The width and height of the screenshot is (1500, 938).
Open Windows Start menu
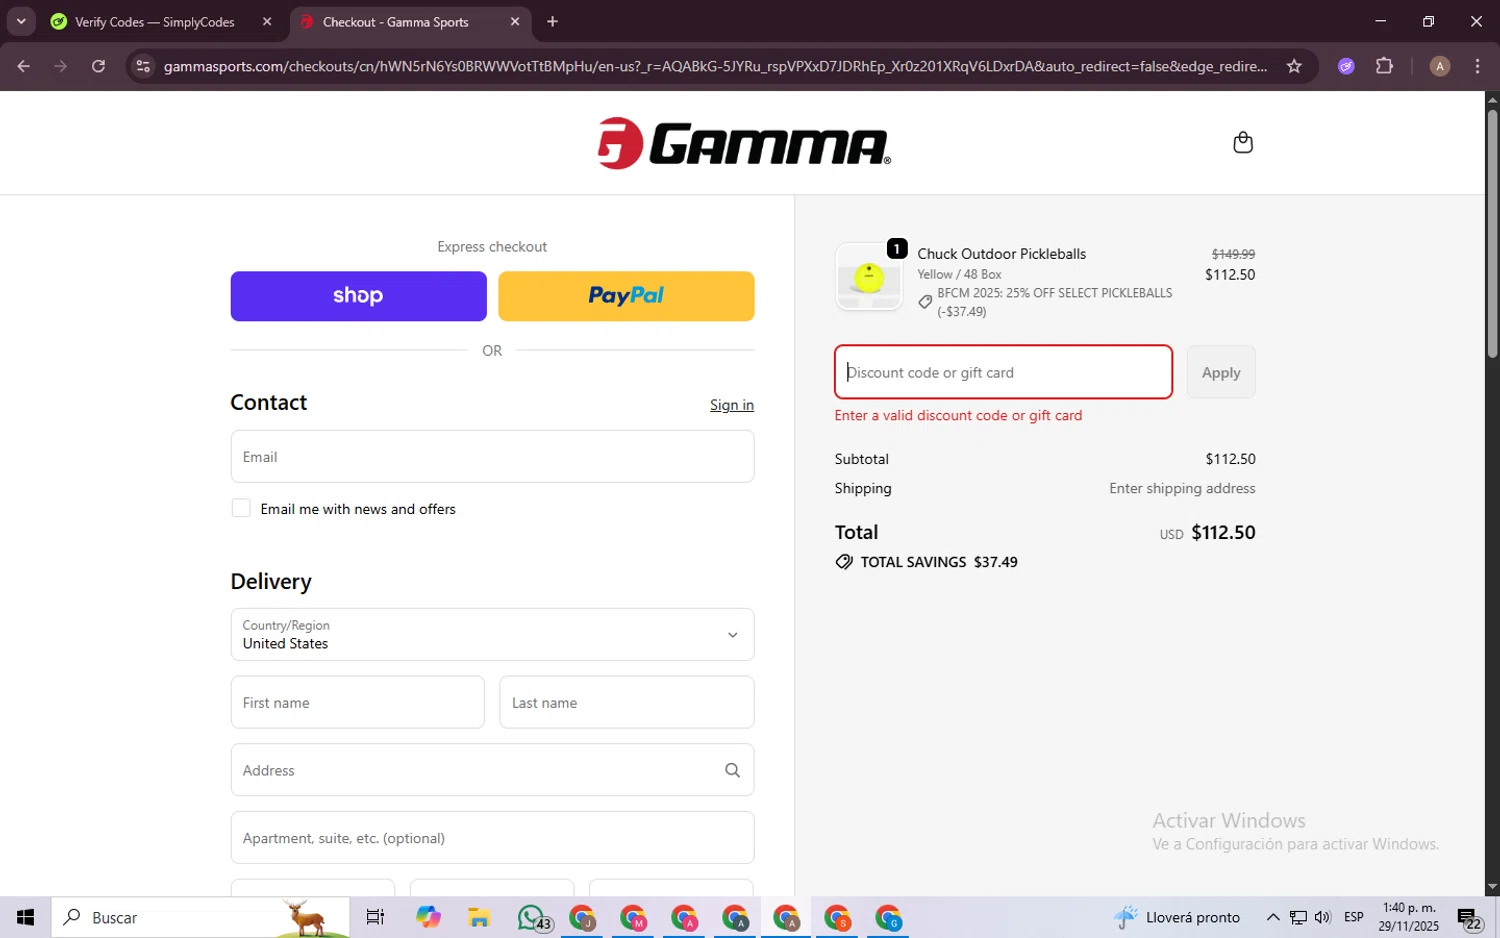(x=25, y=917)
